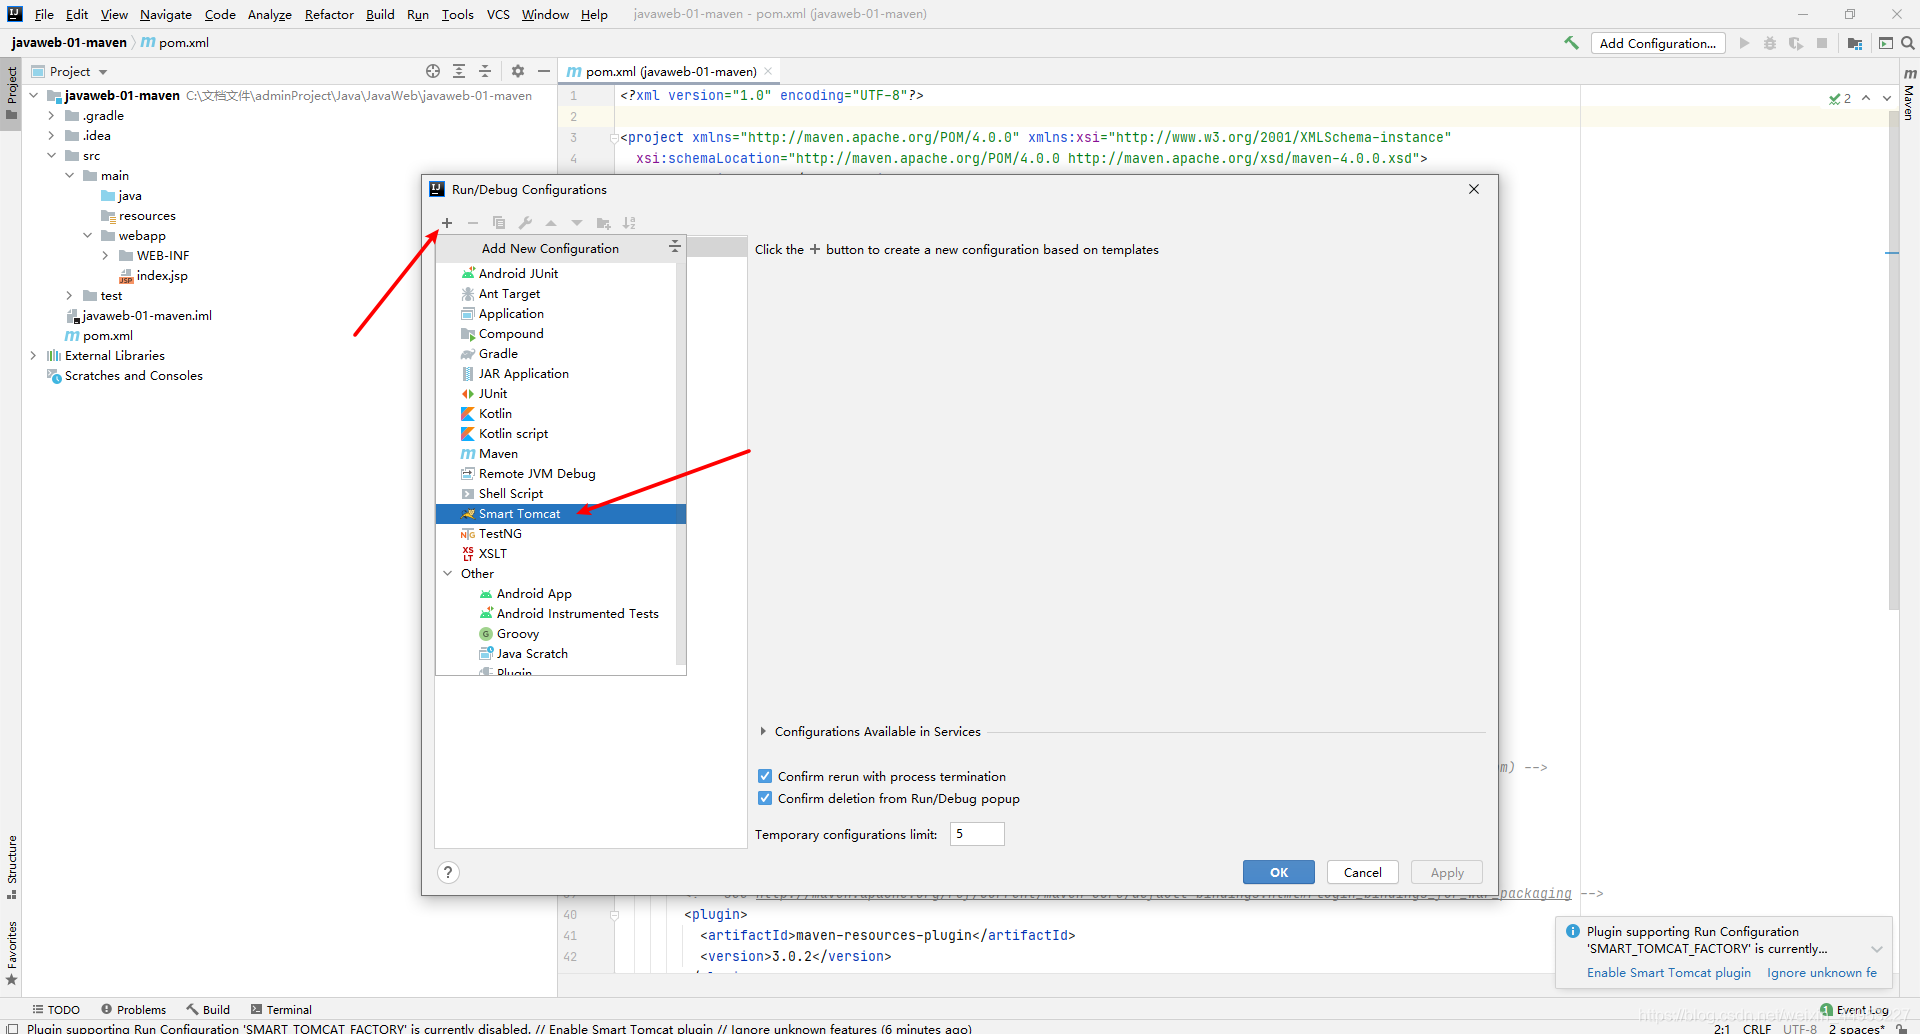The width and height of the screenshot is (1920, 1034).
Task: Click the collapse all icon in Project panel
Action: tap(485, 71)
